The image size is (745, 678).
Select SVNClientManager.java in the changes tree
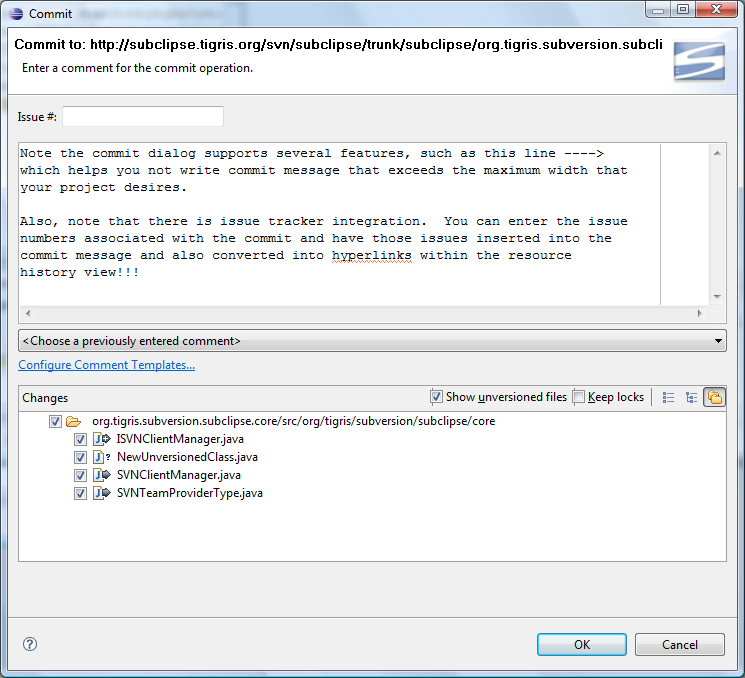(x=178, y=475)
